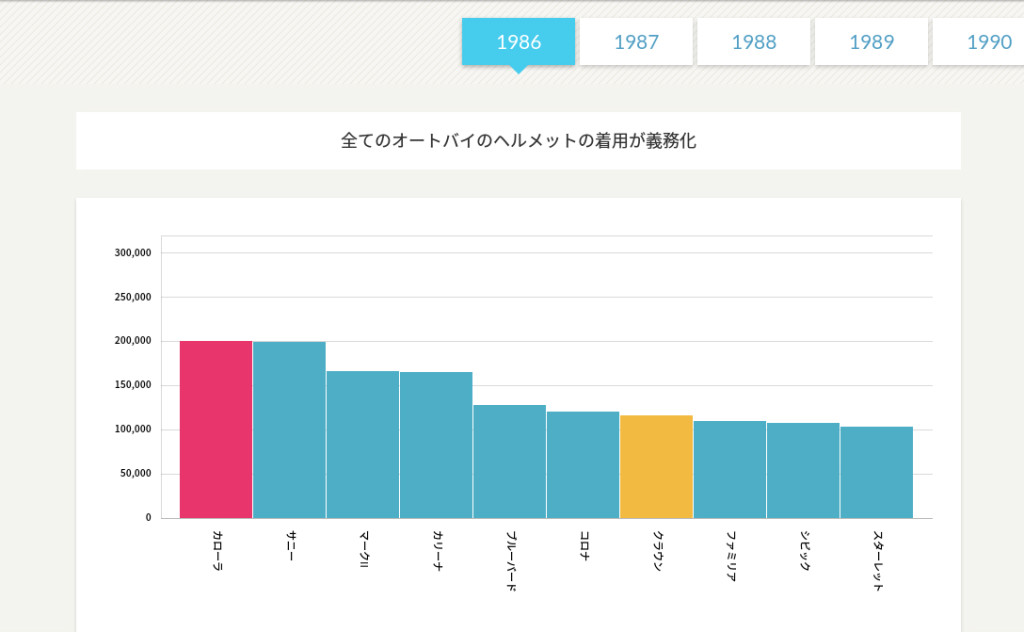Click the クラウン x-axis label
The width and height of the screenshot is (1024, 632).
[657, 551]
